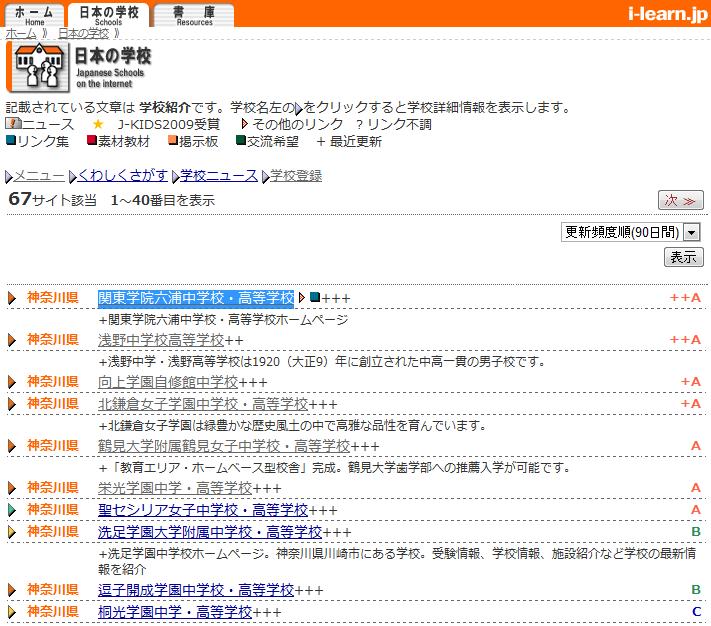The width and height of the screenshot is (711, 626).
Task: Click the Japanese Schools schoolhouse logo
Action: [38, 66]
